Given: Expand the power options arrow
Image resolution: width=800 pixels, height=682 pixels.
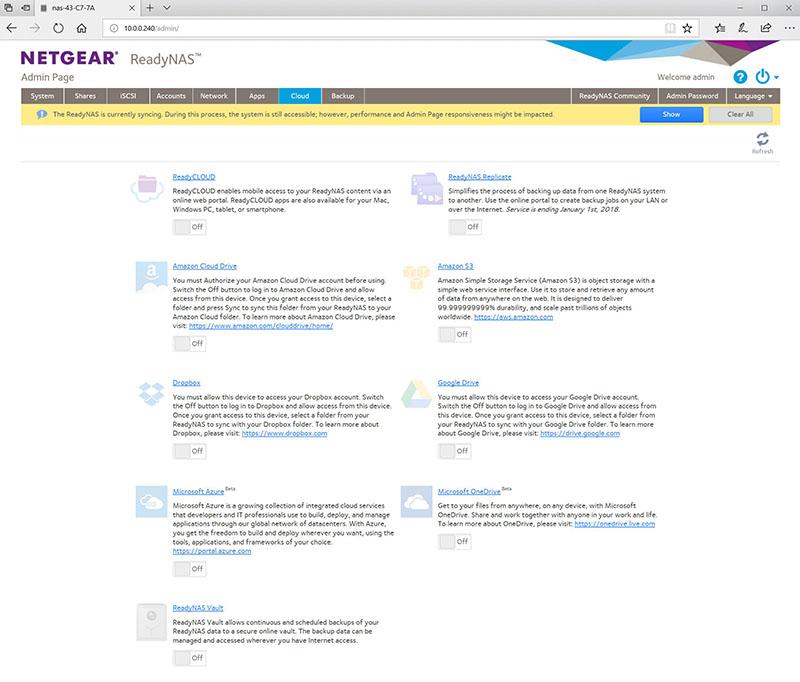Looking at the screenshot, I should coord(776,78).
